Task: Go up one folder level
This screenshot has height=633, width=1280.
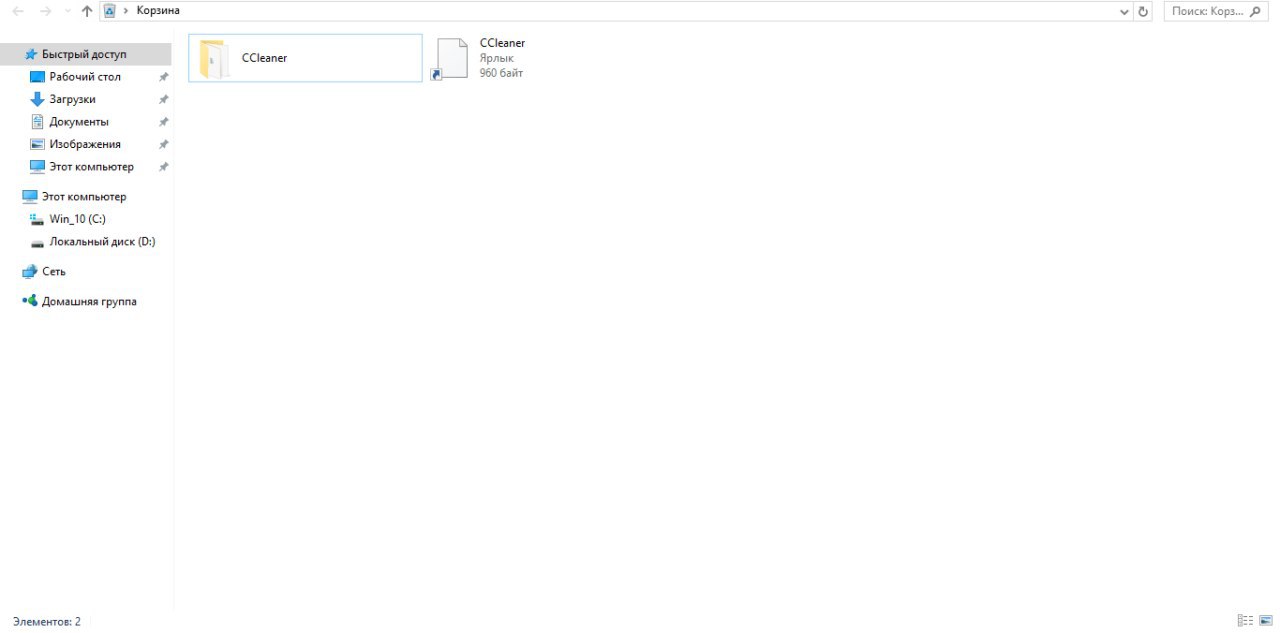Action: point(87,11)
